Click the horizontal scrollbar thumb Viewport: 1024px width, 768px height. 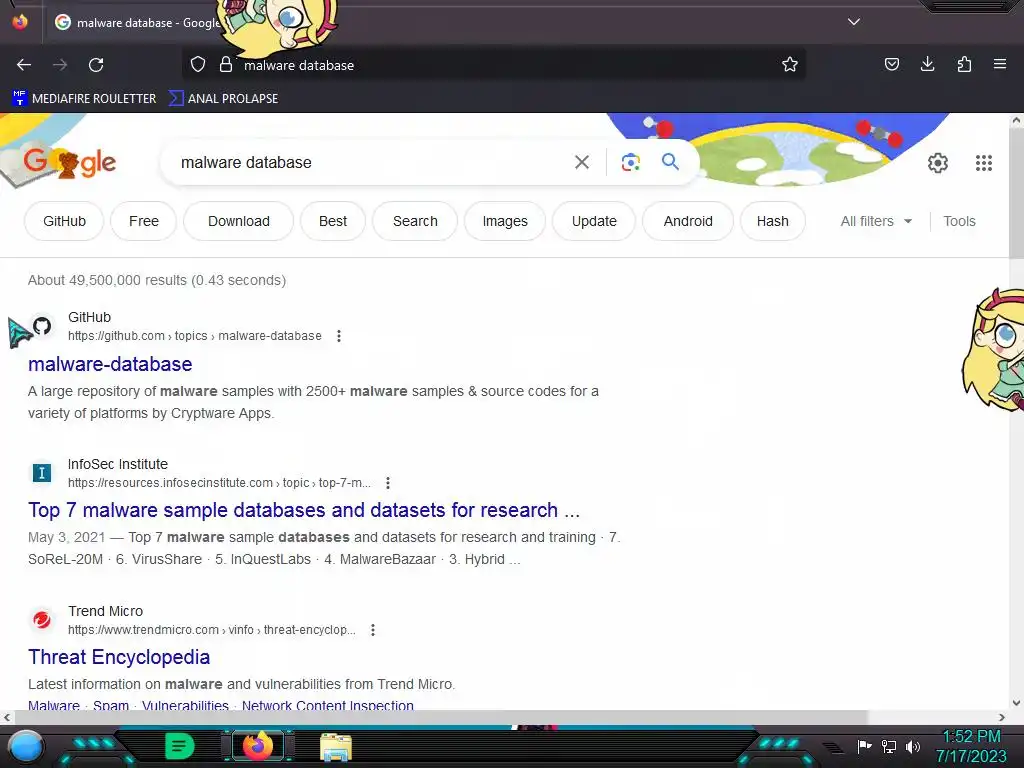point(441,717)
